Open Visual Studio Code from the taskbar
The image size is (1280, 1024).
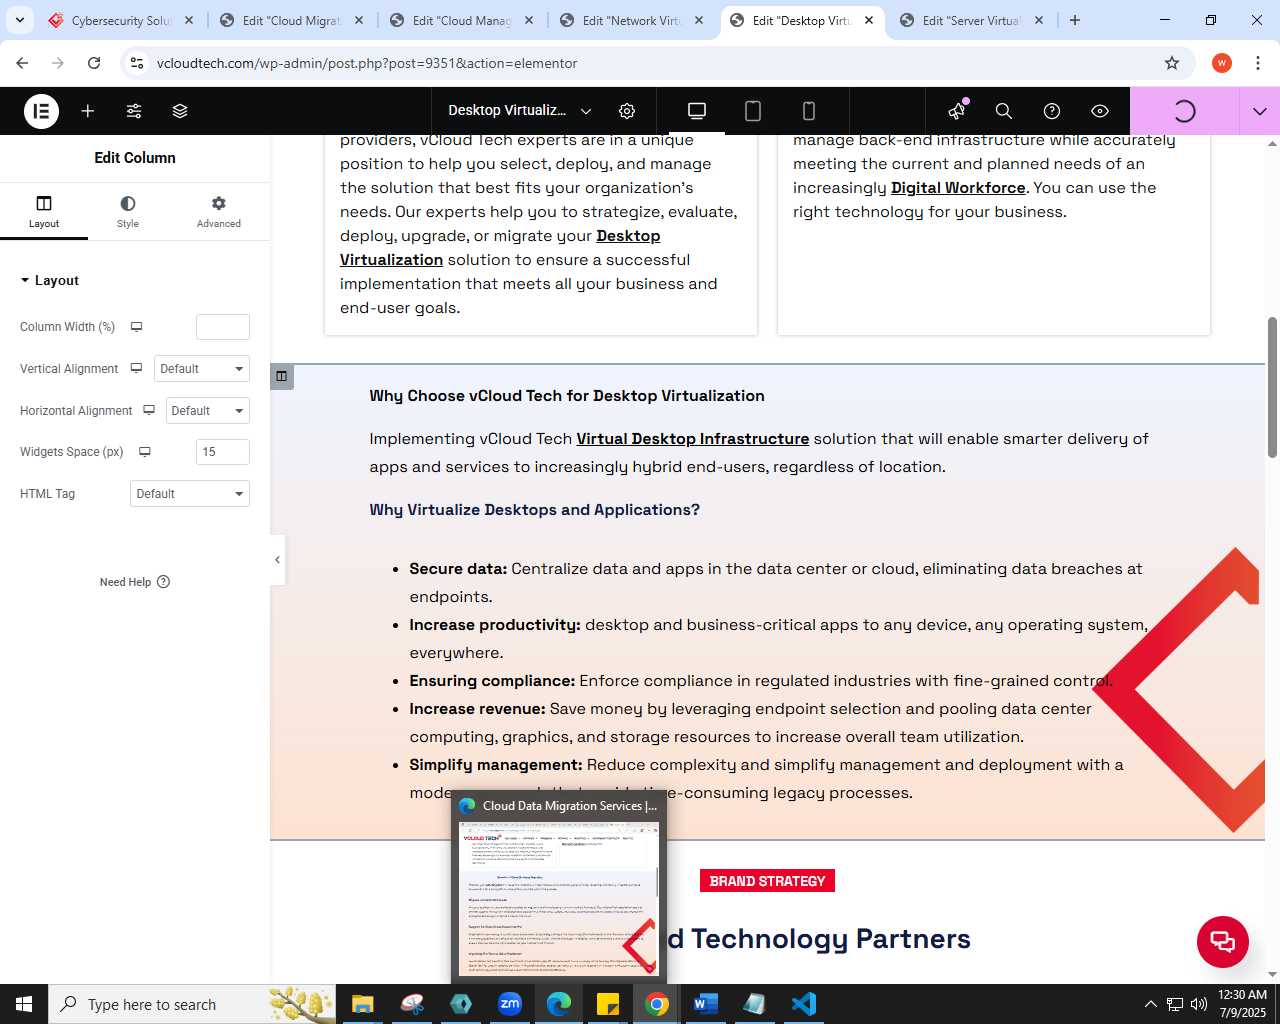click(x=803, y=1004)
